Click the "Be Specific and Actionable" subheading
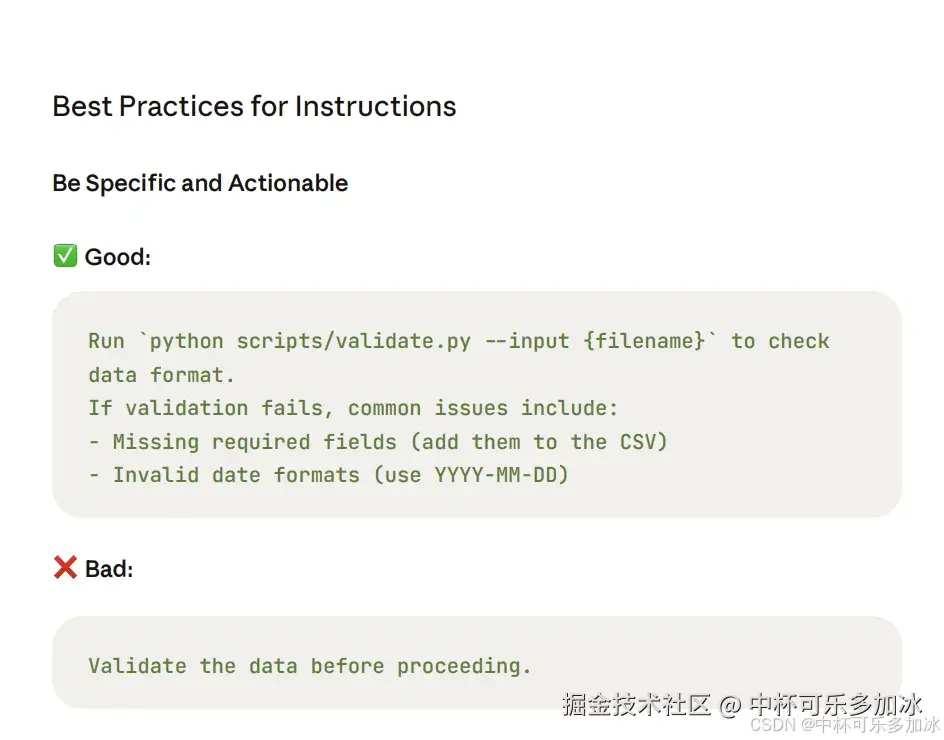Image resolution: width=944 pixels, height=740 pixels. coord(200,184)
